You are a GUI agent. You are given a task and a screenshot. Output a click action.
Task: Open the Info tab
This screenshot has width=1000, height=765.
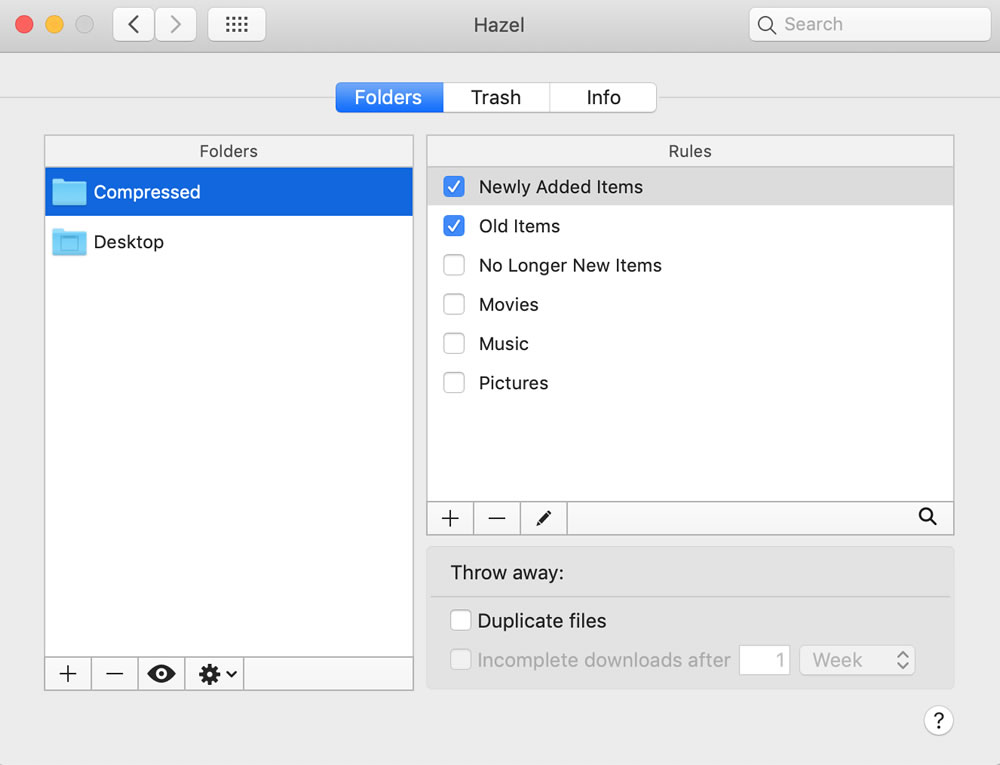pyautogui.click(x=603, y=98)
